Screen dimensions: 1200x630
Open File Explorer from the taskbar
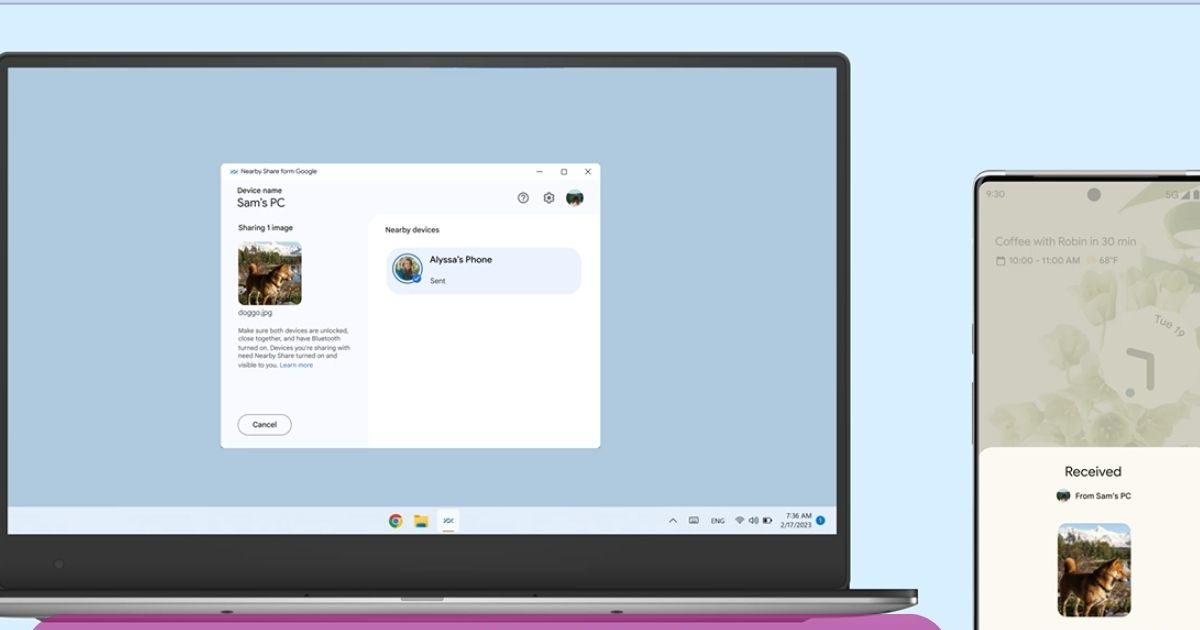pos(422,521)
